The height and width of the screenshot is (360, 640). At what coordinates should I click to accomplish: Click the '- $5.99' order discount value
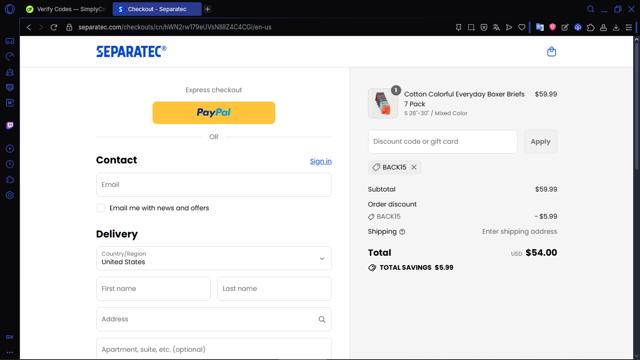(x=546, y=216)
